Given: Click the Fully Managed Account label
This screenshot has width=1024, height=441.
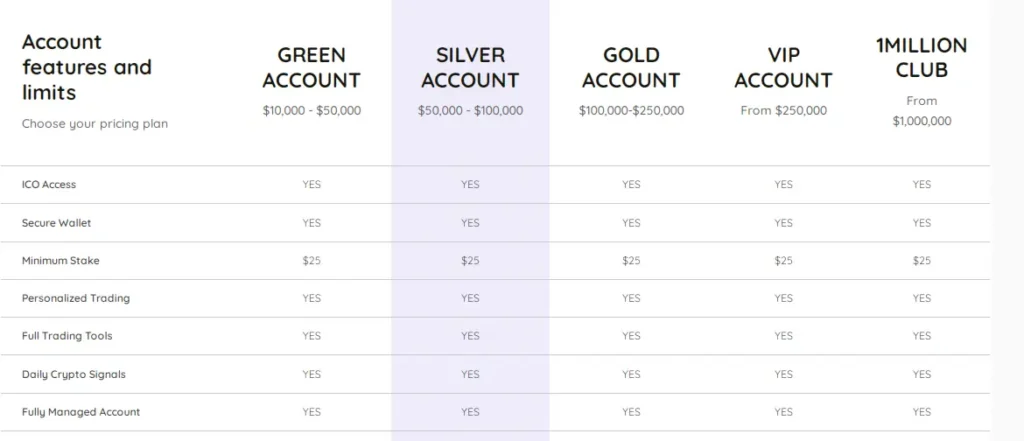Looking at the screenshot, I should (x=81, y=412).
